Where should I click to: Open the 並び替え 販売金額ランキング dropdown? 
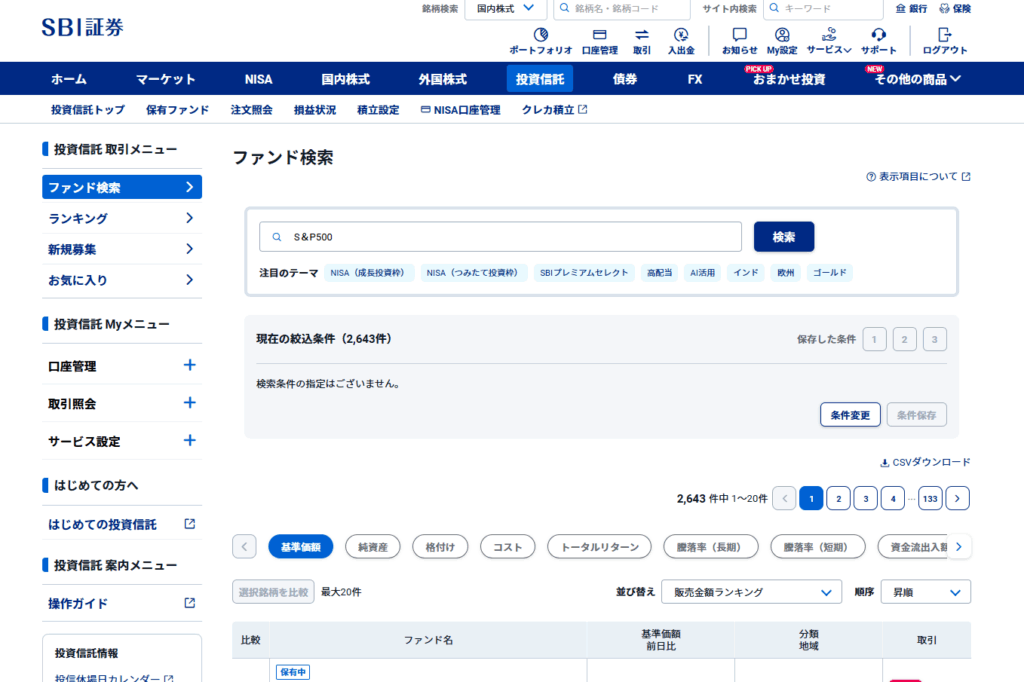751,592
